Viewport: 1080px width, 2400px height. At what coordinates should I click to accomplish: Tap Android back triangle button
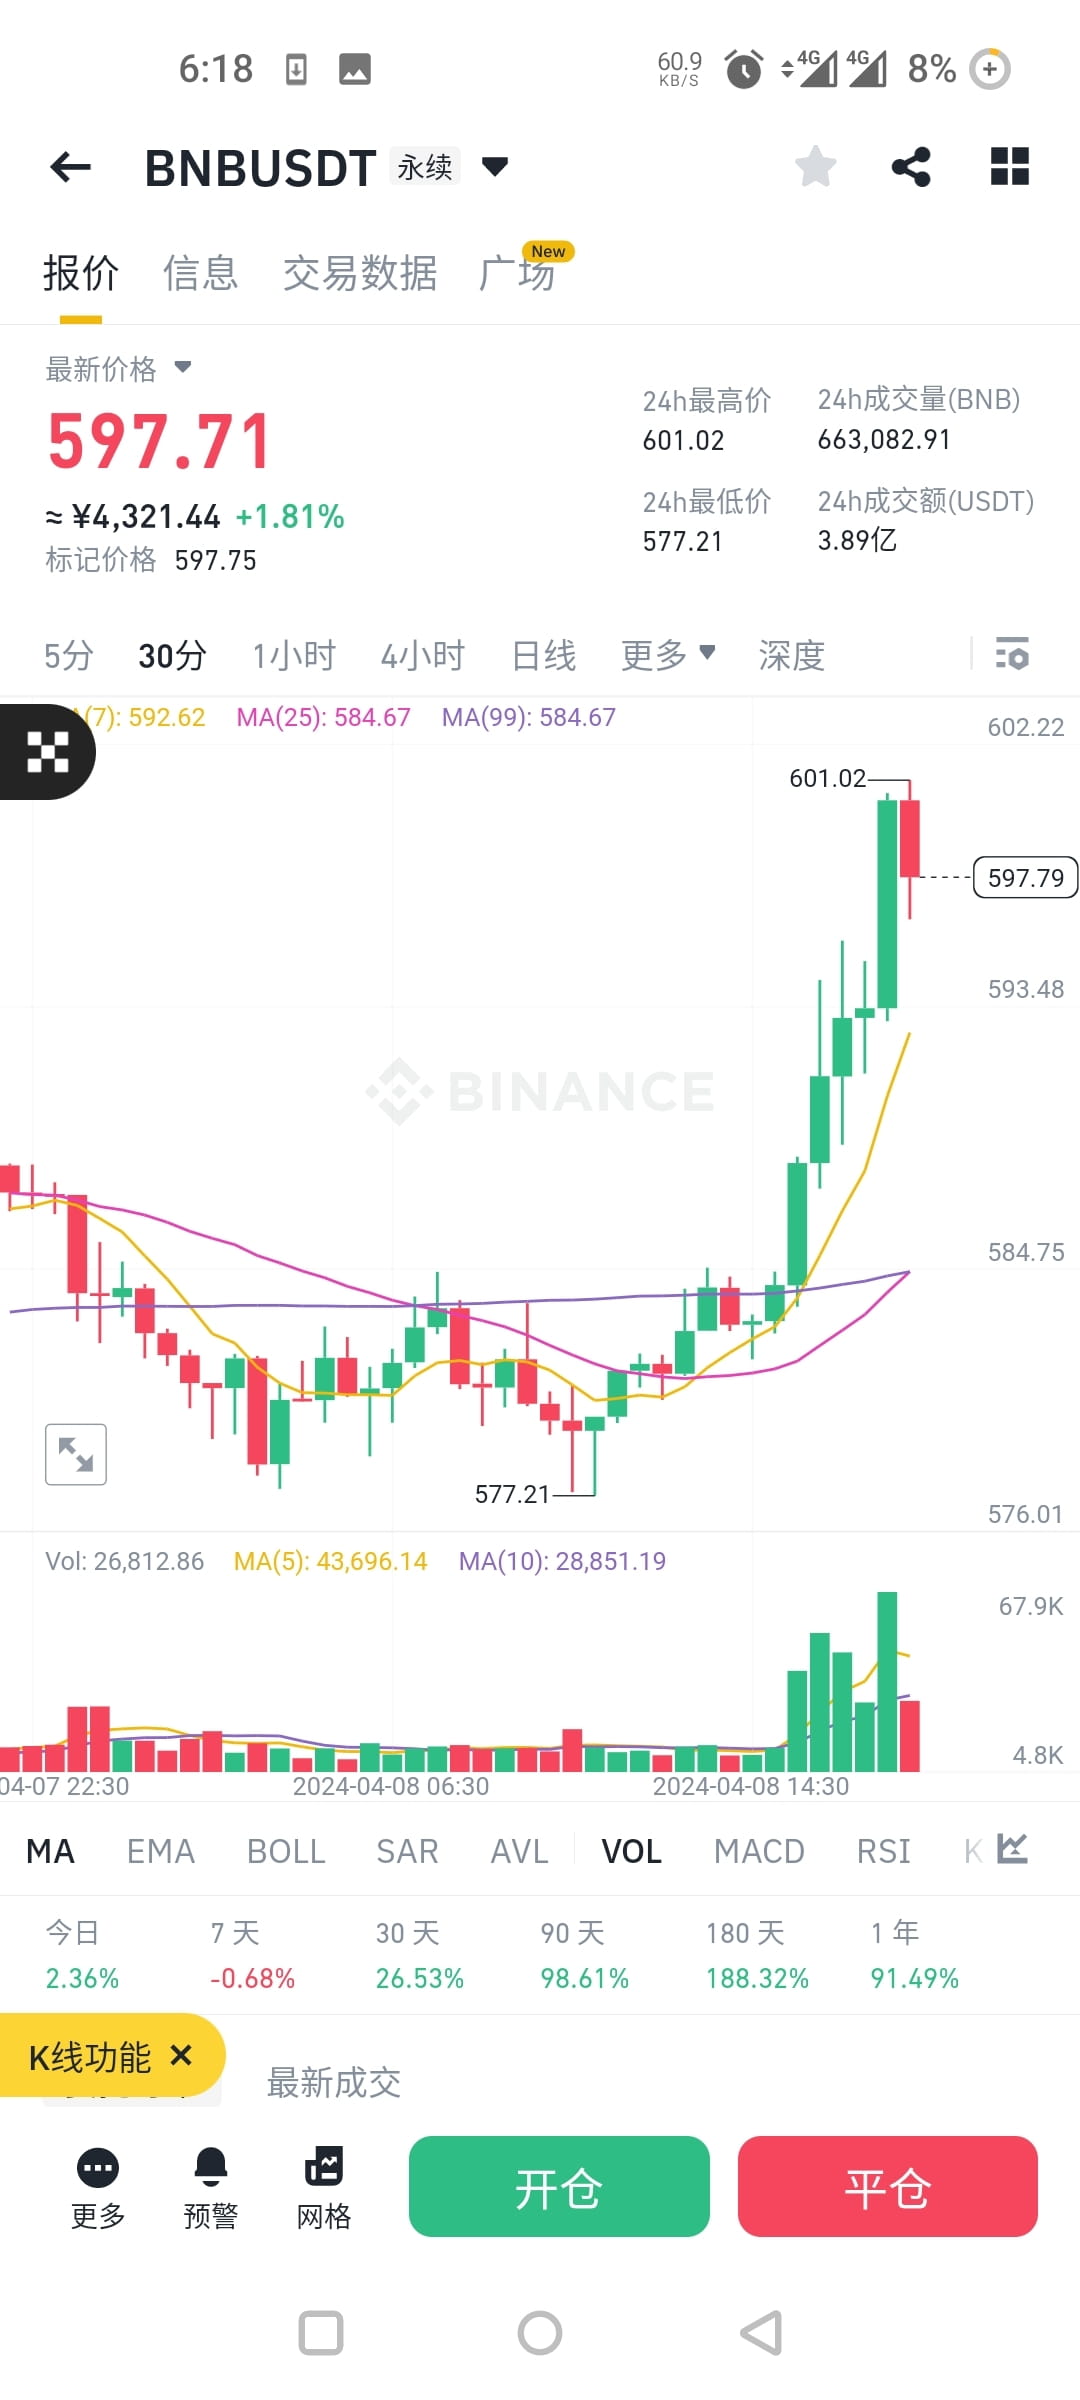click(761, 2333)
